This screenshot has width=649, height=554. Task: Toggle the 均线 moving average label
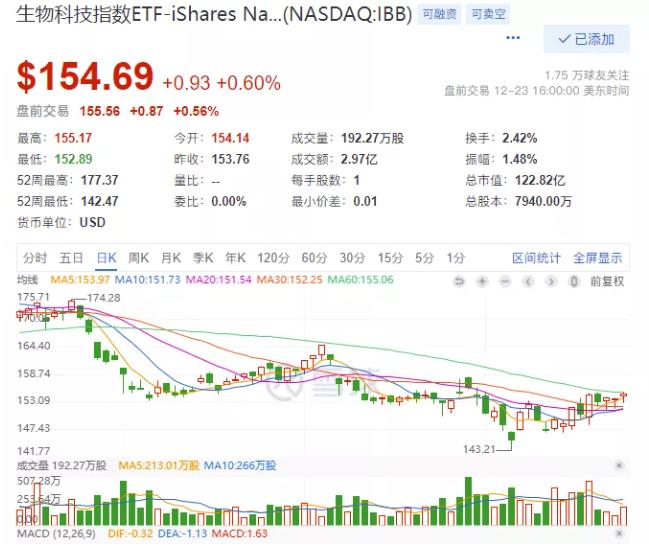(x=29, y=280)
